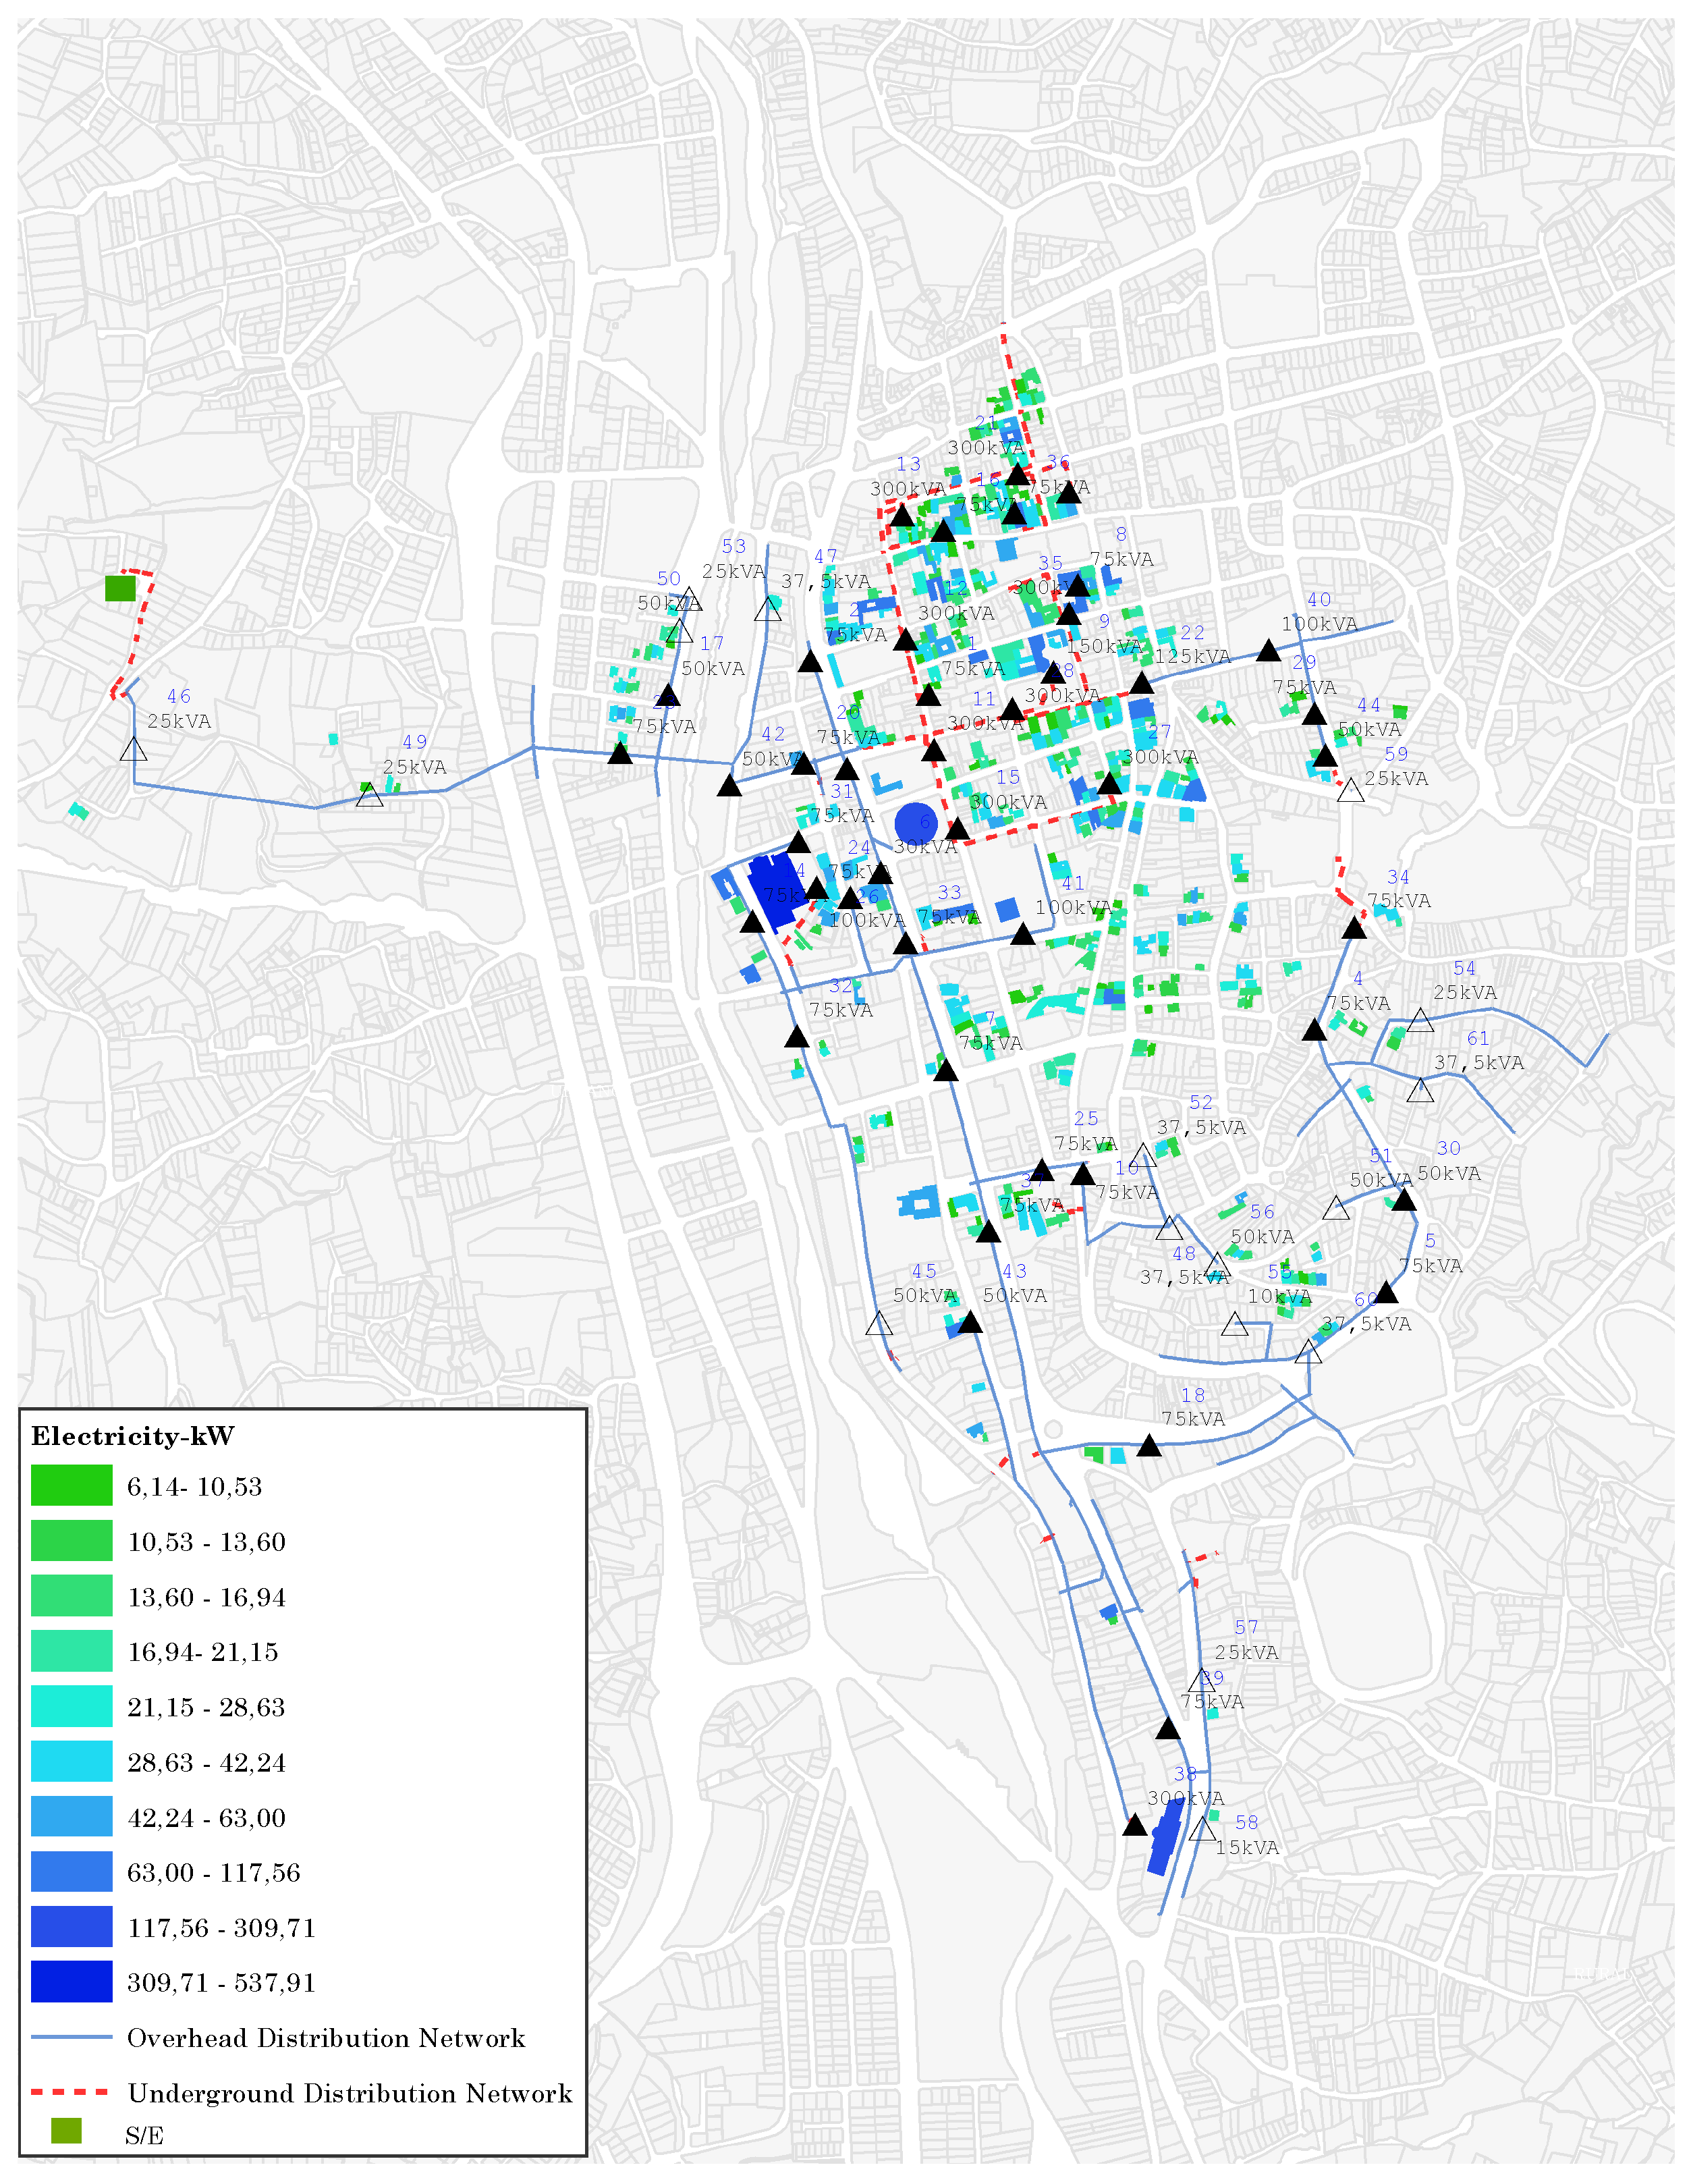The image size is (1691, 2184).
Task: Click the green S/E substation square on map
Action: [120, 588]
